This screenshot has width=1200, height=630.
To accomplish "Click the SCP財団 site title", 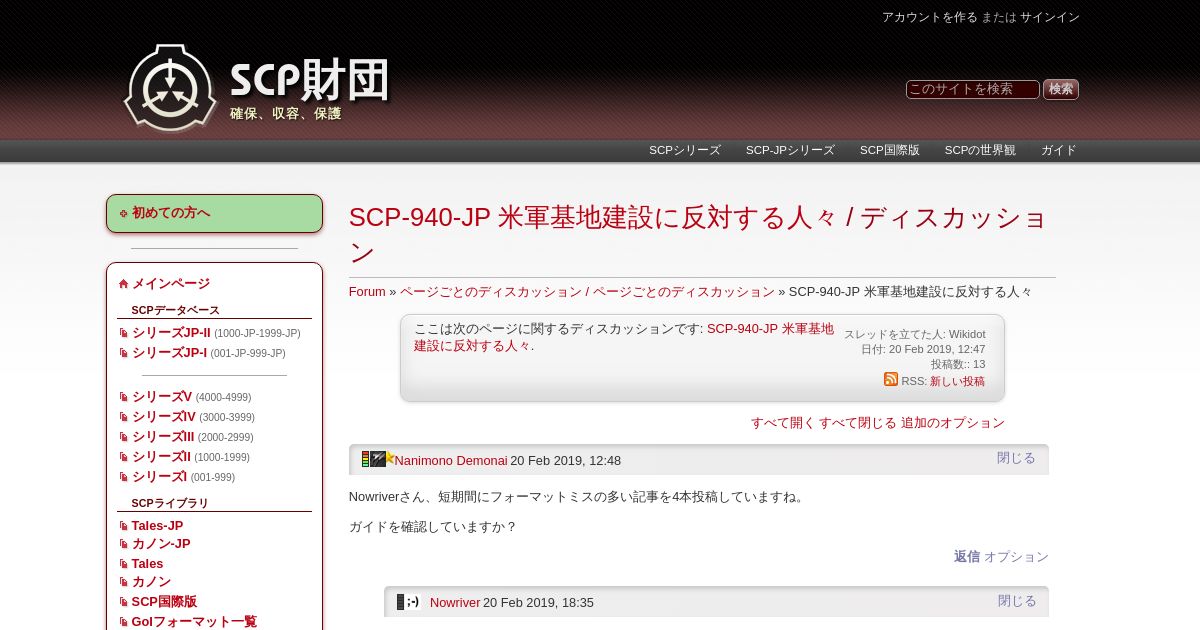I will [x=309, y=80].
